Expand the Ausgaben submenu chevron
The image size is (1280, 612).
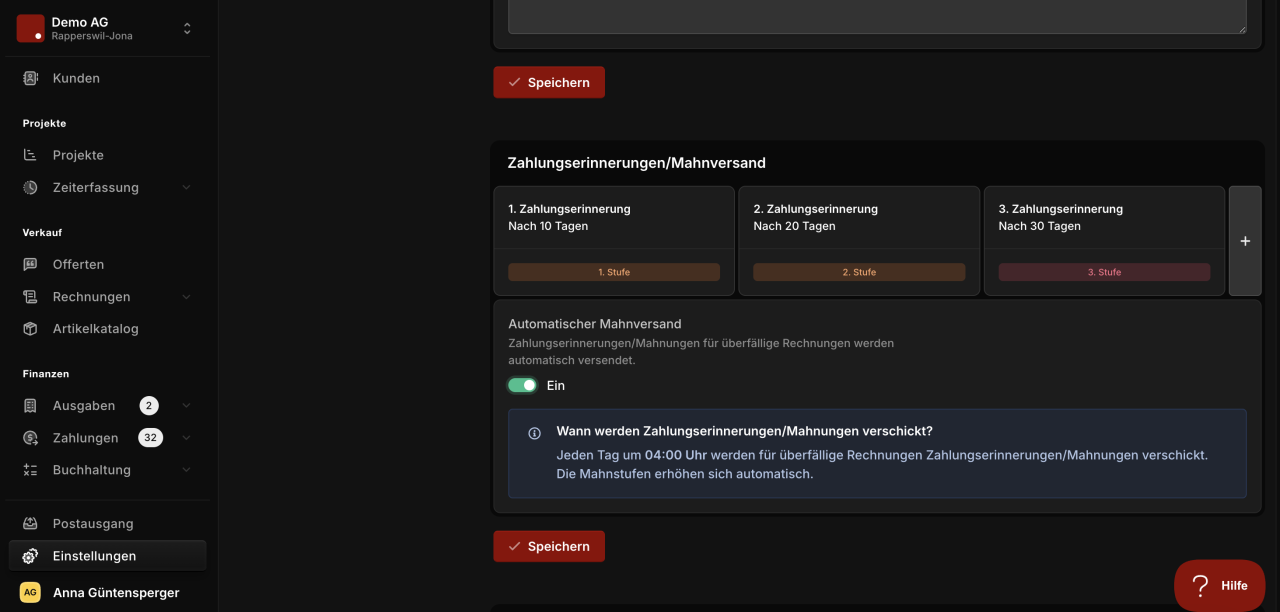click(x=186, y=406)
